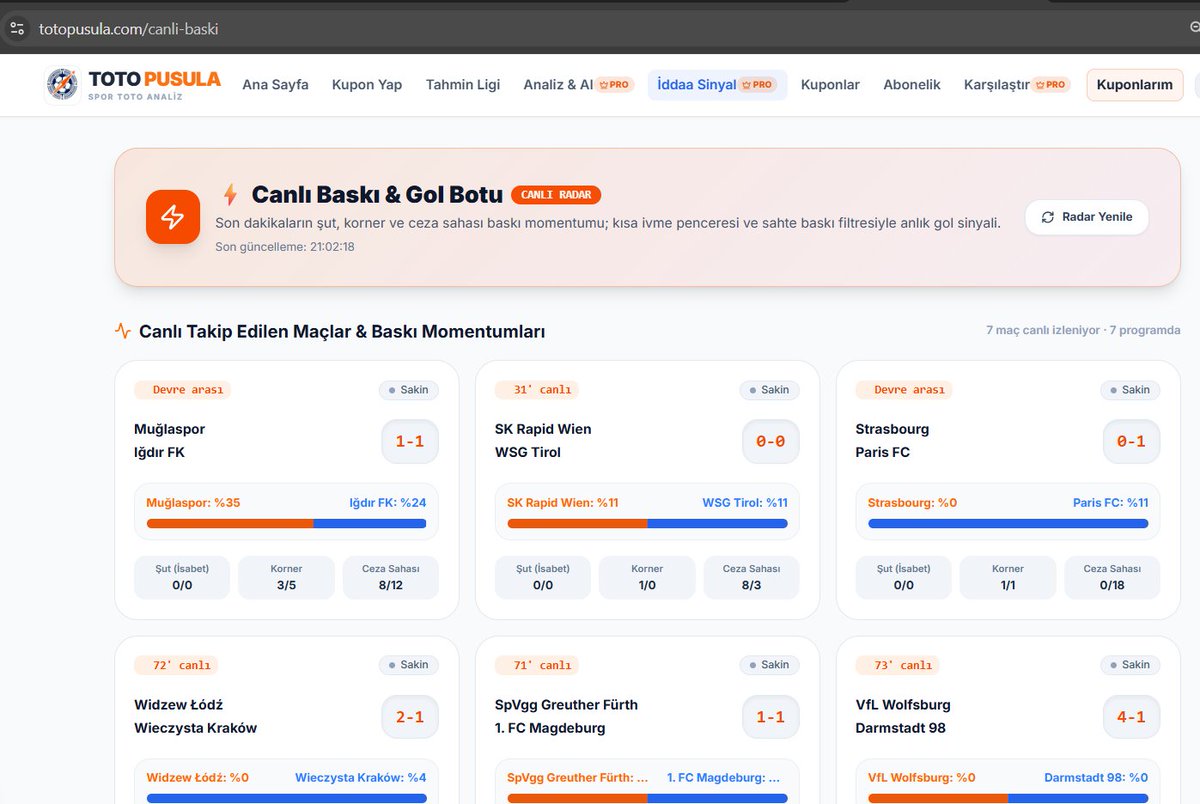Click the browser site info icon
Viewport: 1200px width, 804px height.
17,29
